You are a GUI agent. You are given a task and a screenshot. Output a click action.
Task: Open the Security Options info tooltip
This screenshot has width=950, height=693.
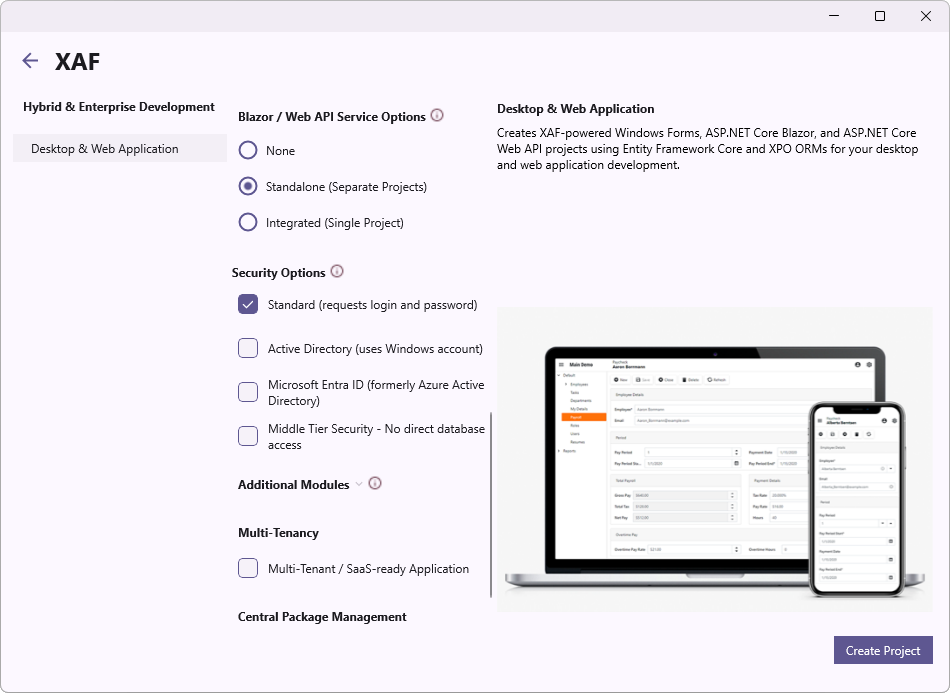point(337,271)
